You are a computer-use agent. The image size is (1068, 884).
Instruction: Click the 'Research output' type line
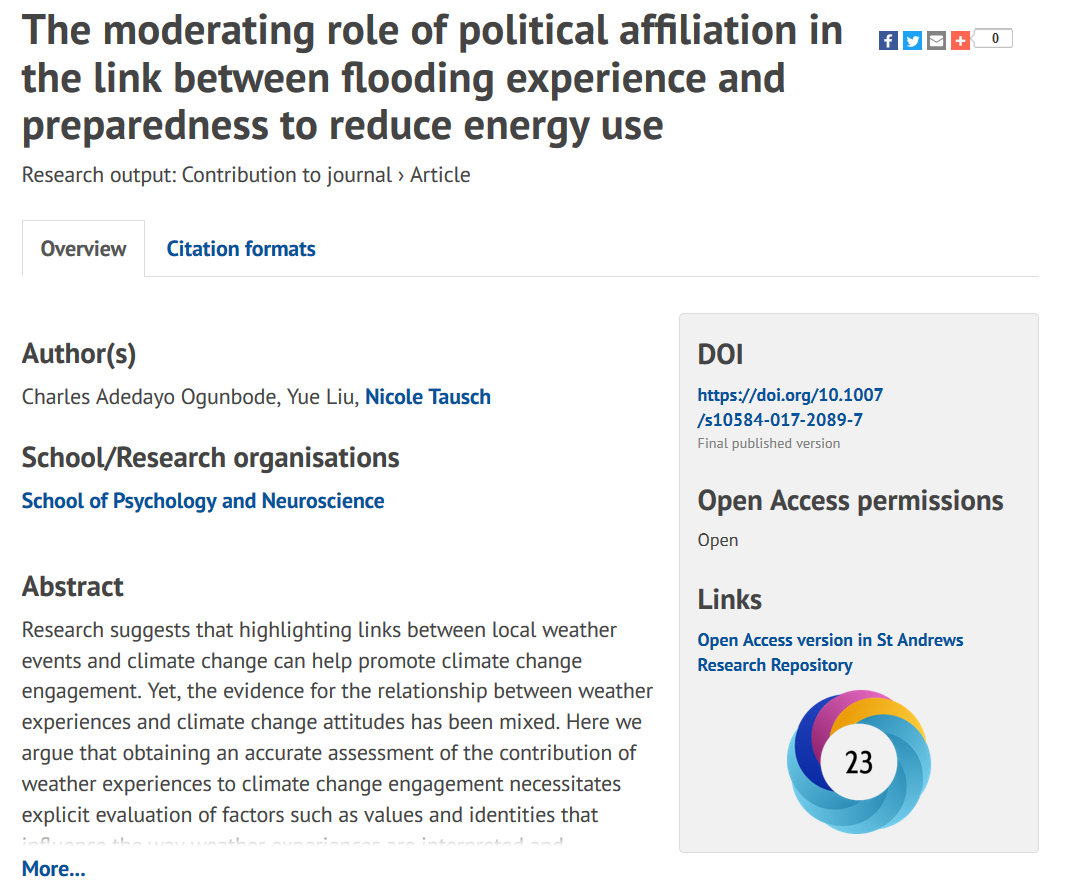246,175
